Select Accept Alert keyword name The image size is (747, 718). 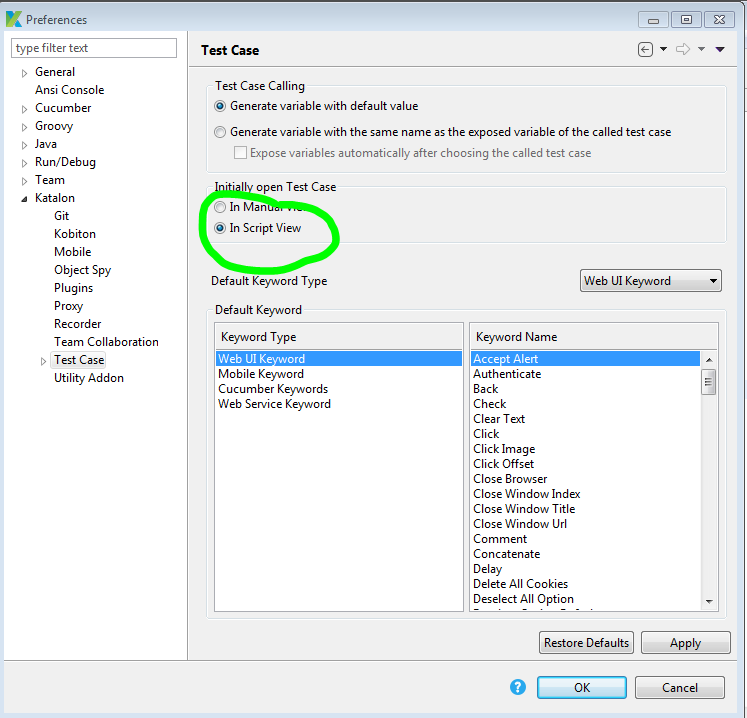(585, 359)
